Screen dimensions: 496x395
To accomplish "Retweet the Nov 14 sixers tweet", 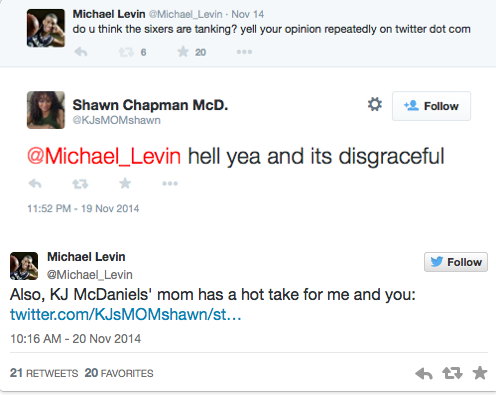I will click(126, 52).
